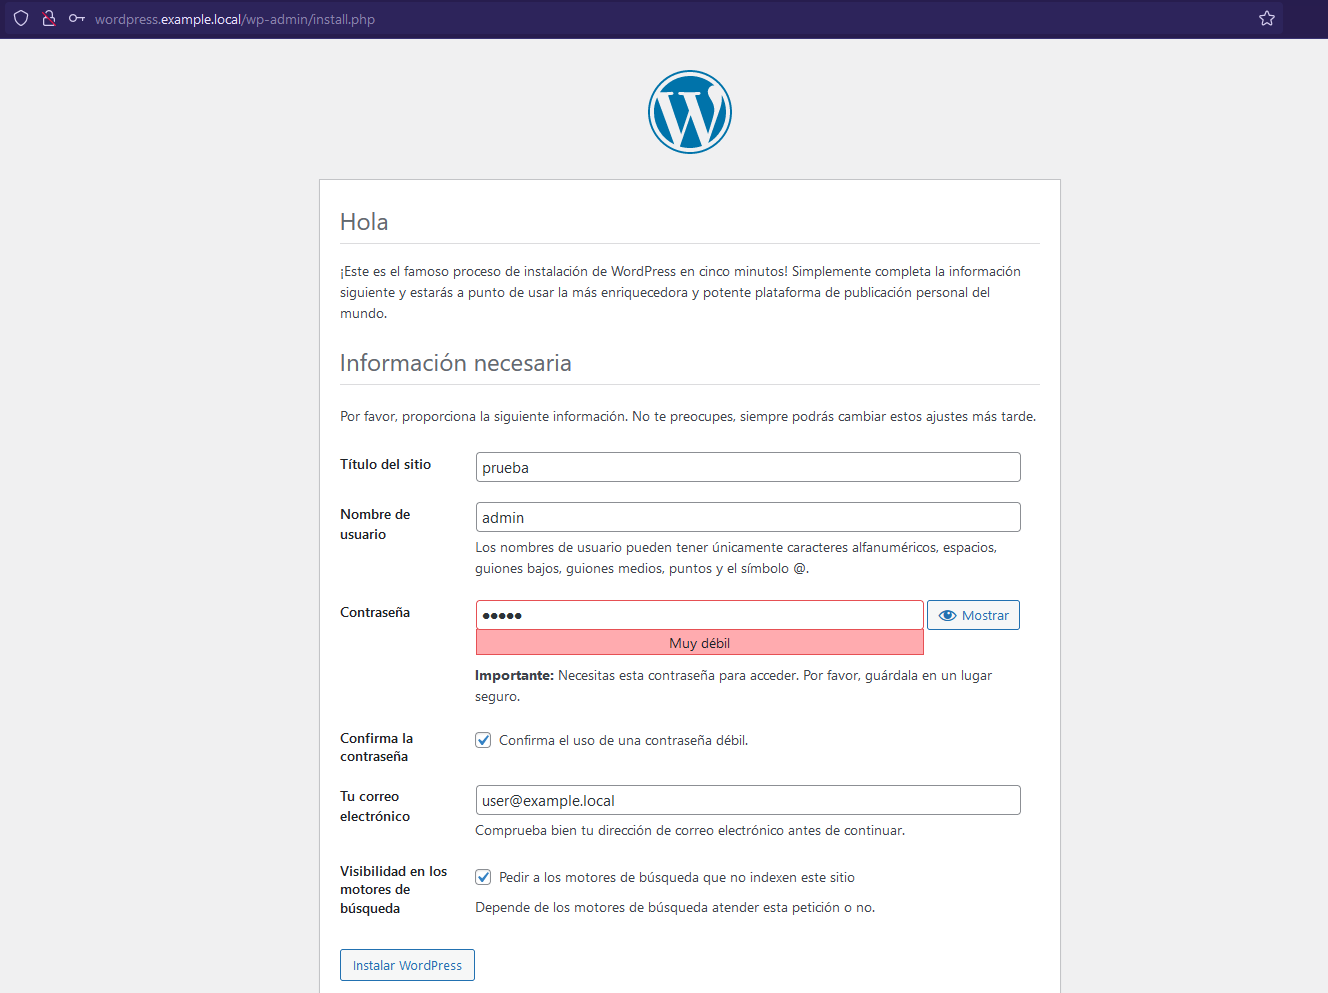Toggle search engine no-index checkbox
The image size is (1328, 993).
tap(483, 877)
